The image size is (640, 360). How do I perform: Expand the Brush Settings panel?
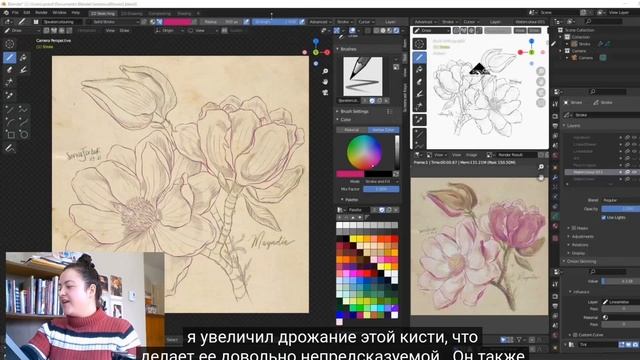coord(354,111)
